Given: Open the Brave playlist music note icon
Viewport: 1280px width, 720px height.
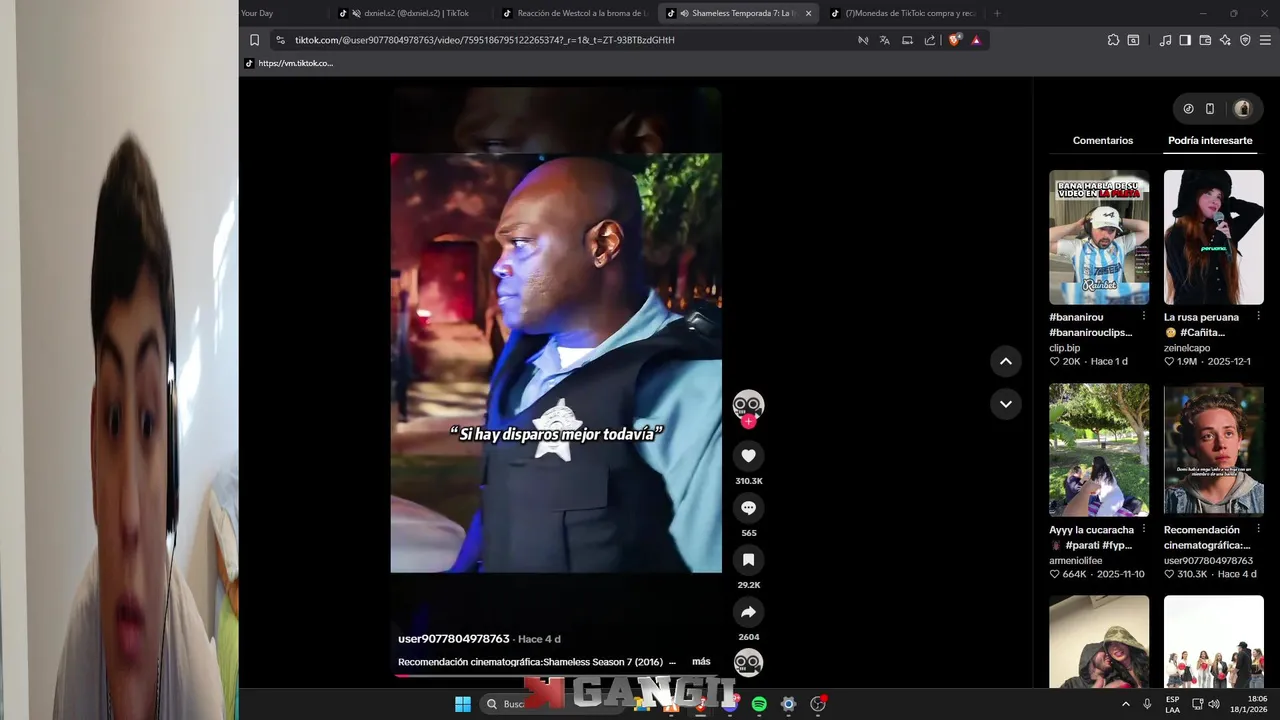Looking at the screenshot, I should tap(1165, 40).
